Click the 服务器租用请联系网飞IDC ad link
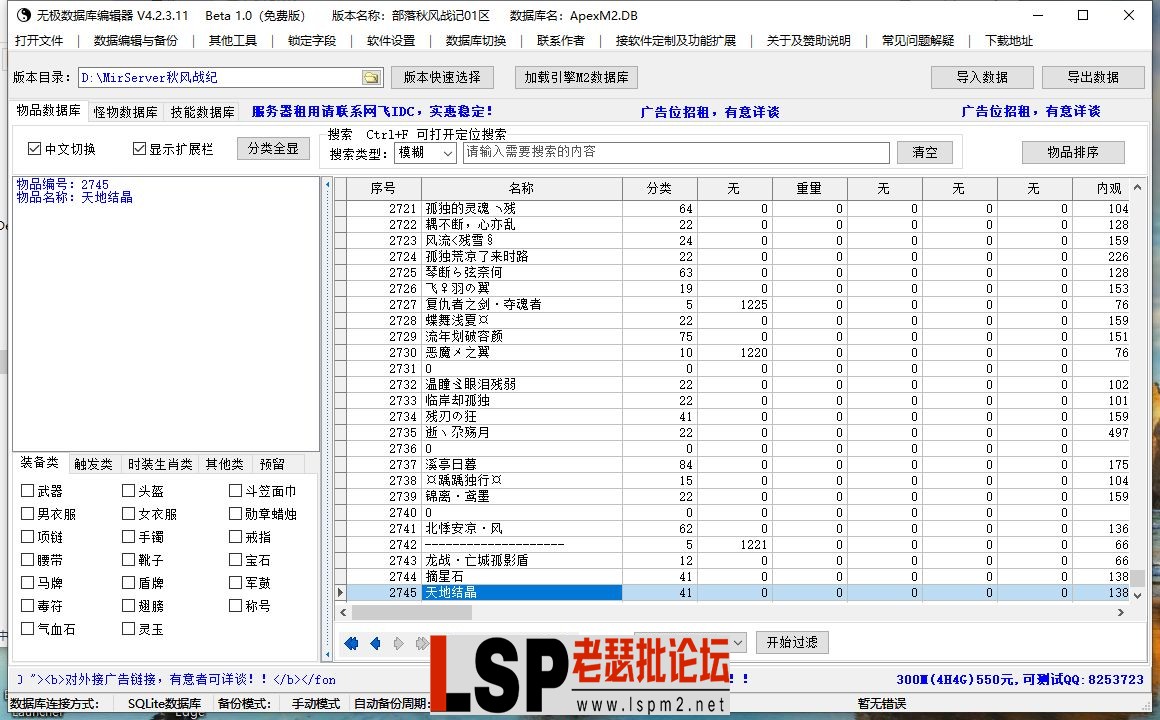Screen dimensions: 1160x720 click(371, 112)
